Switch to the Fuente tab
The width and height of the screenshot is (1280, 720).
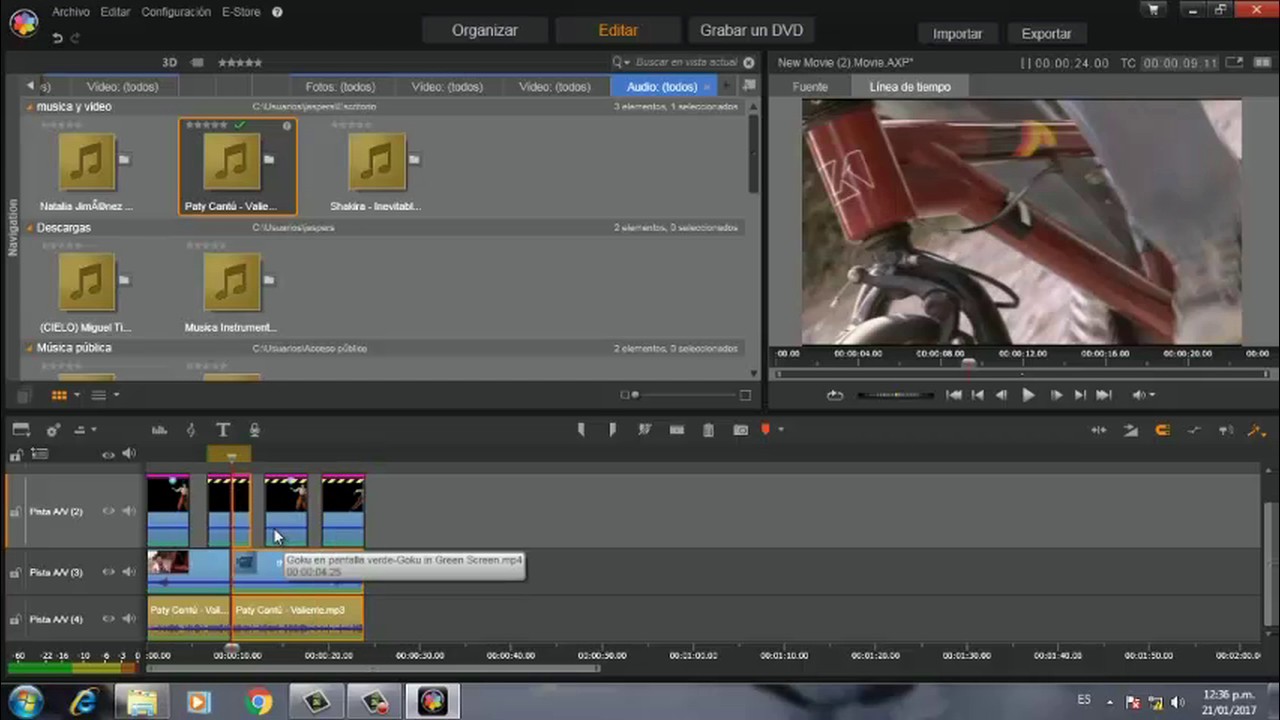click(810, 87)
